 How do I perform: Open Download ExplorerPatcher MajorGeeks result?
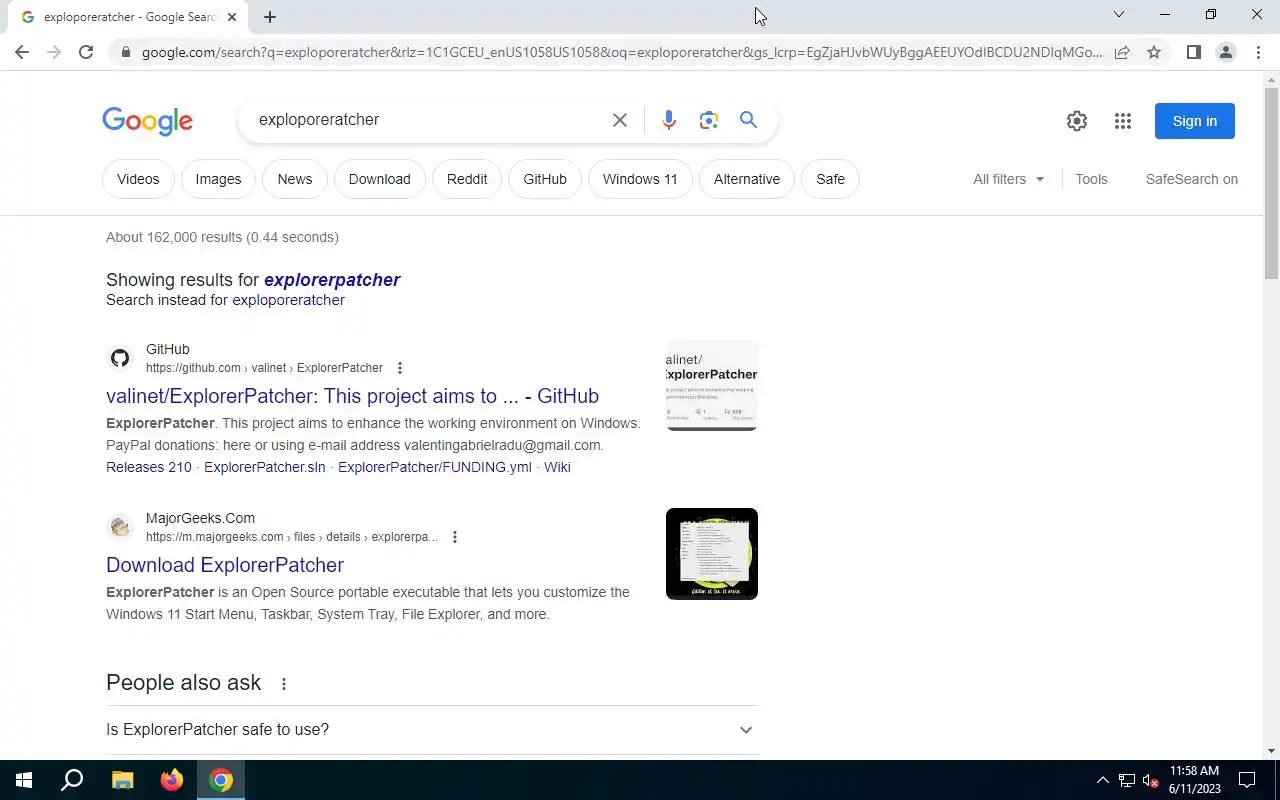pyautogui.click(x=225, y=565)
